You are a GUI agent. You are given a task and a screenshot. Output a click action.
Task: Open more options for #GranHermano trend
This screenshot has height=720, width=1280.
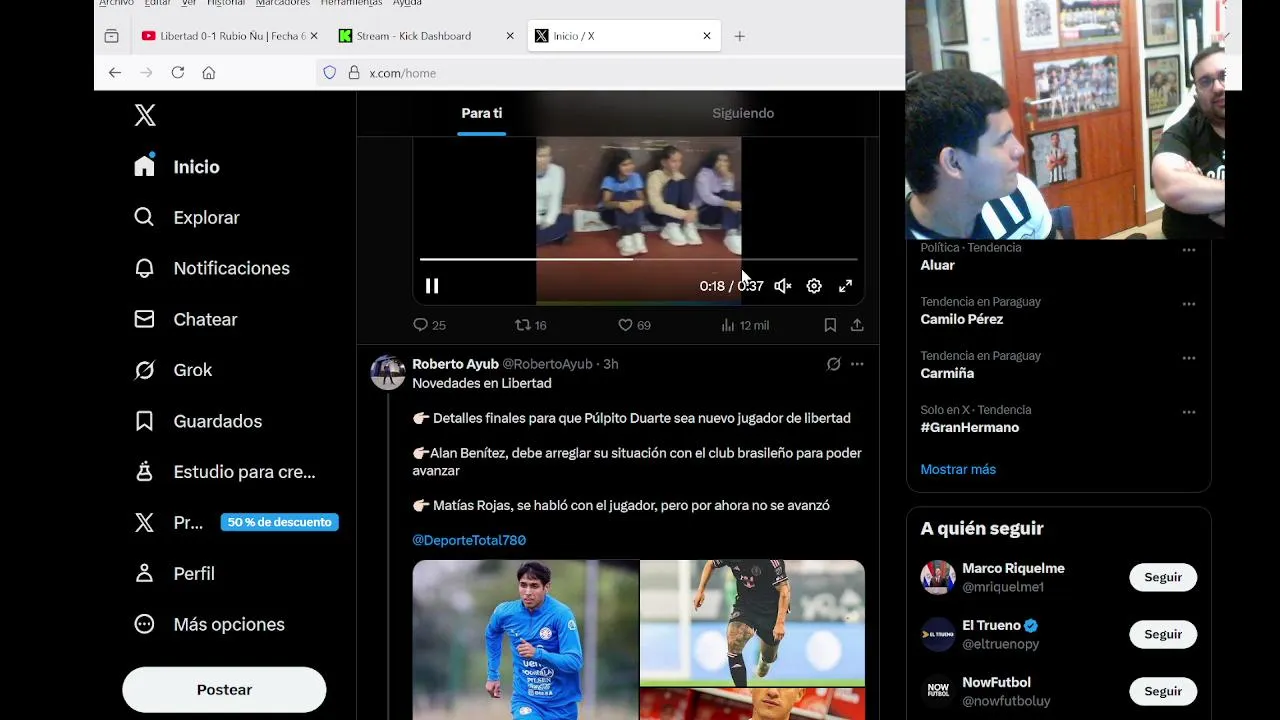(1189, 412)
